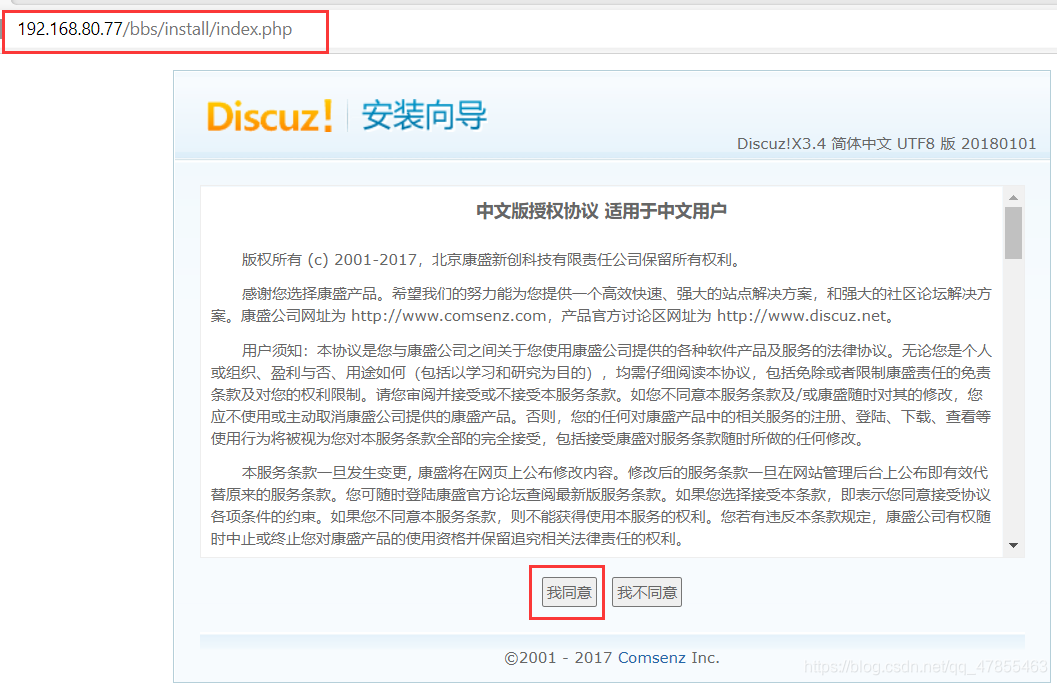Click the Discuz! logo
Viewport: 1057px width, 685px height.
pyautogui.click(x=270, y=115)
